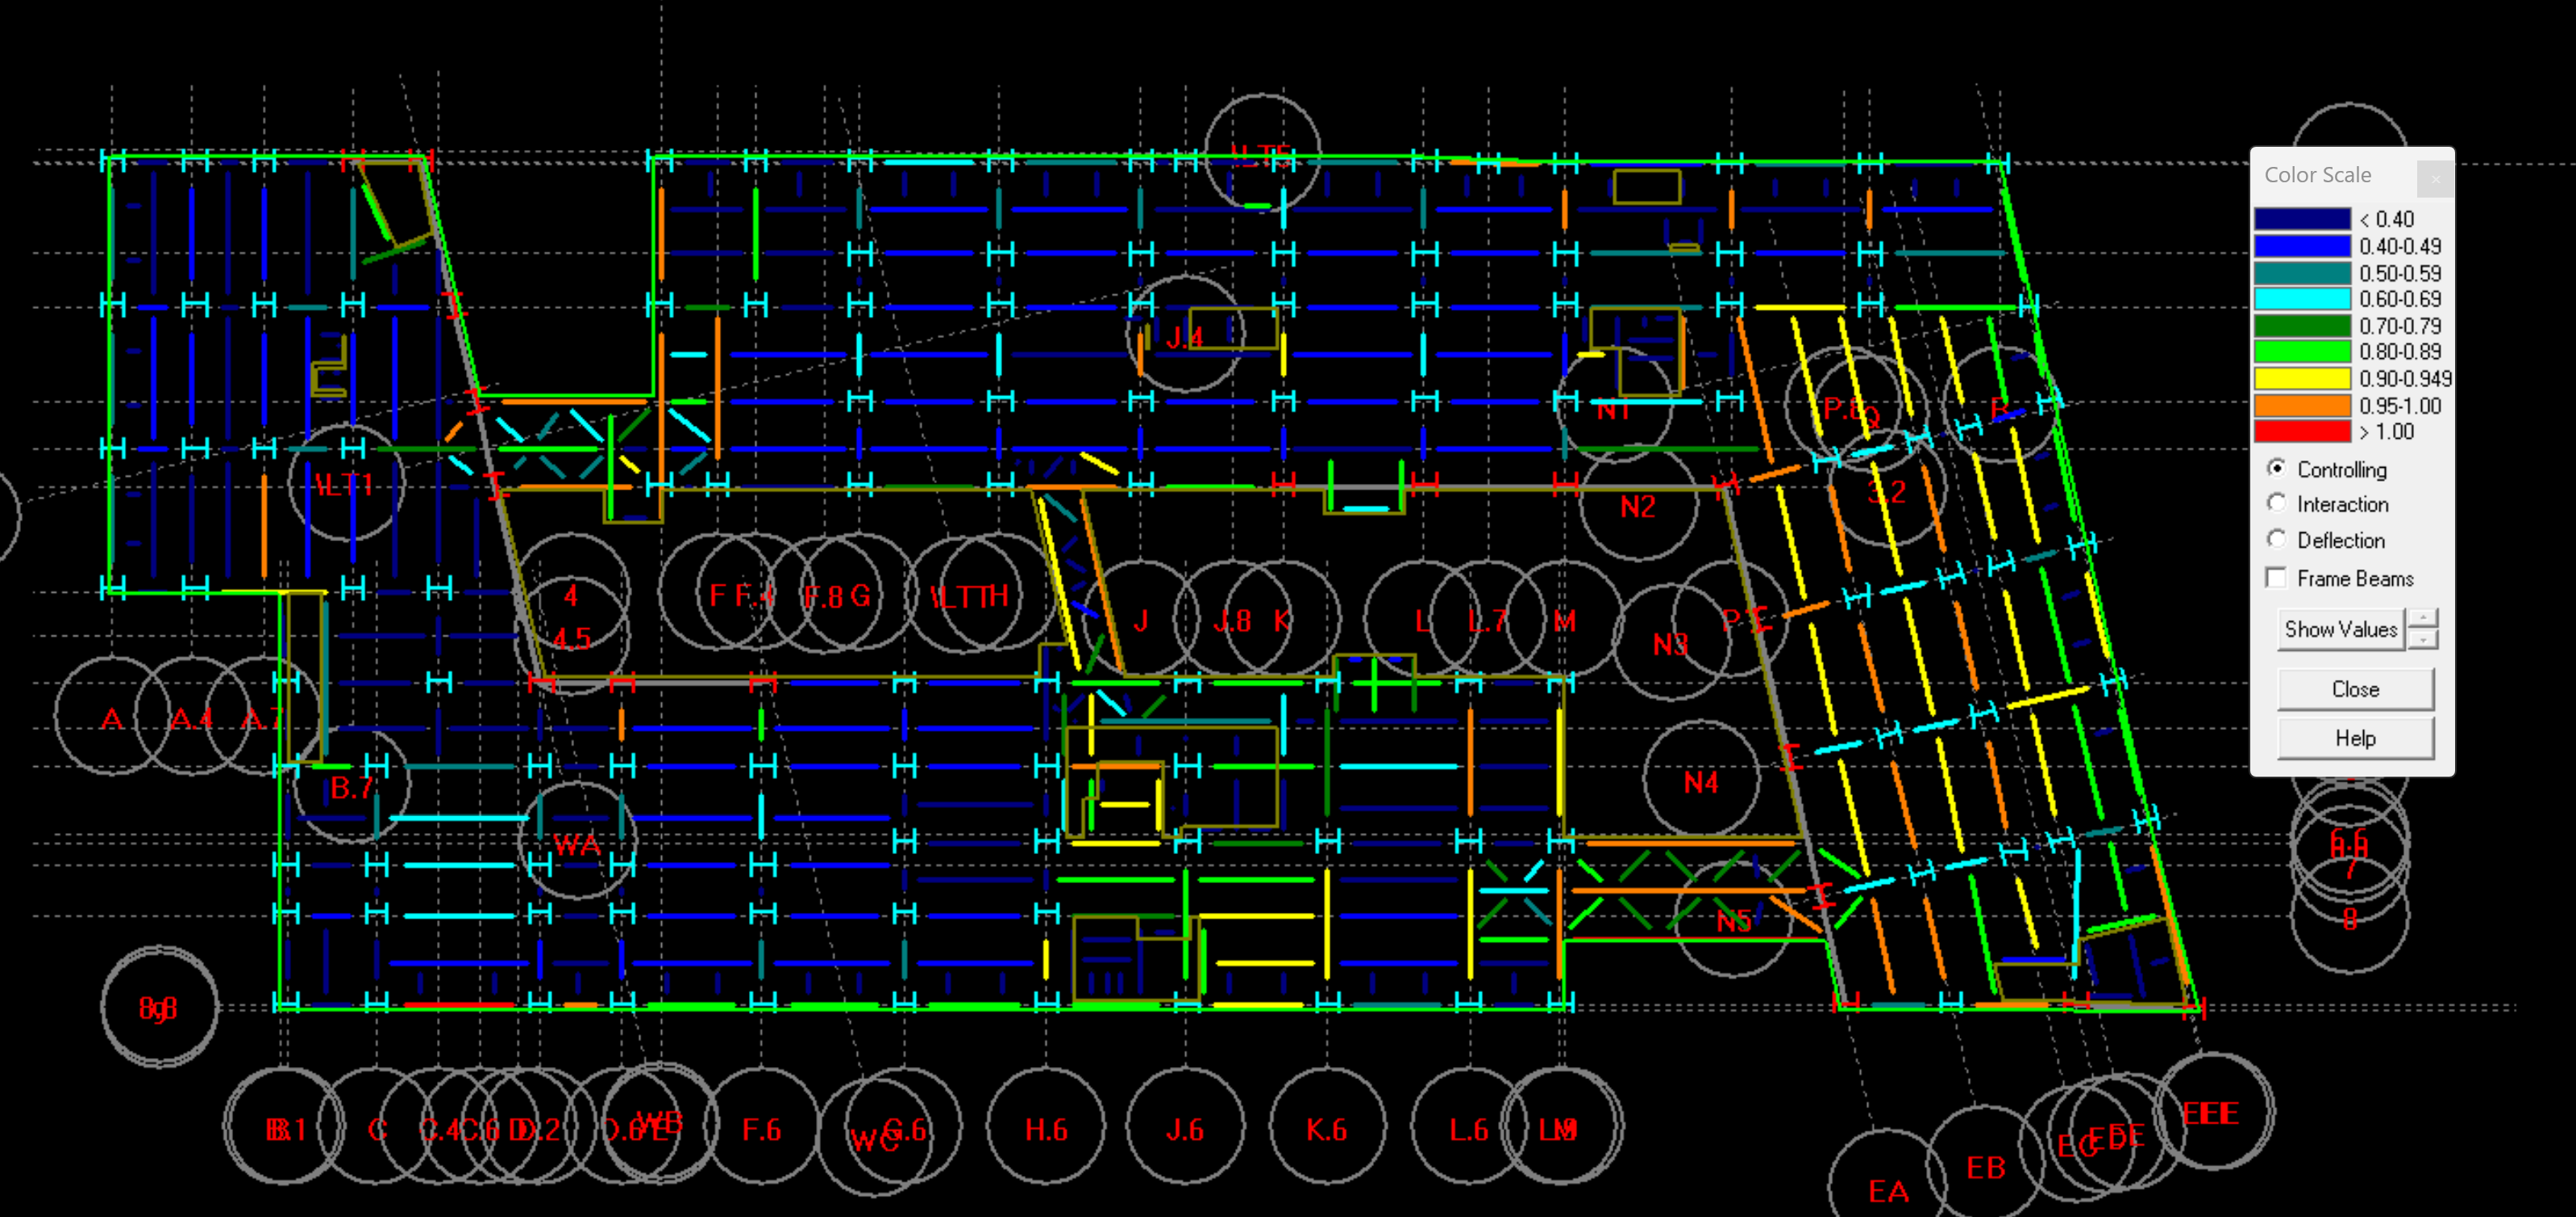Click the teal 0.50-0.59 color swatch
2576x1217 pixels.
[2302, 273]
